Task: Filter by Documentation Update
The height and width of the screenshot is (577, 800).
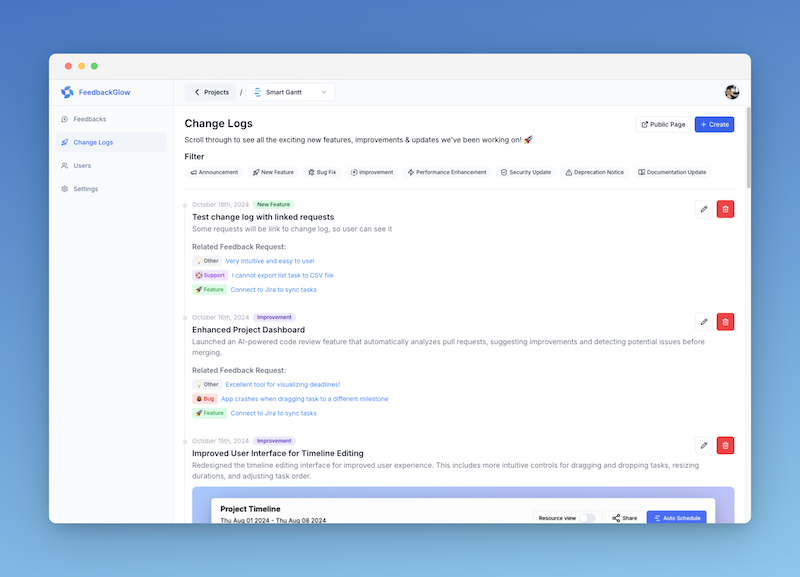Action: click(x=672, y=172)
